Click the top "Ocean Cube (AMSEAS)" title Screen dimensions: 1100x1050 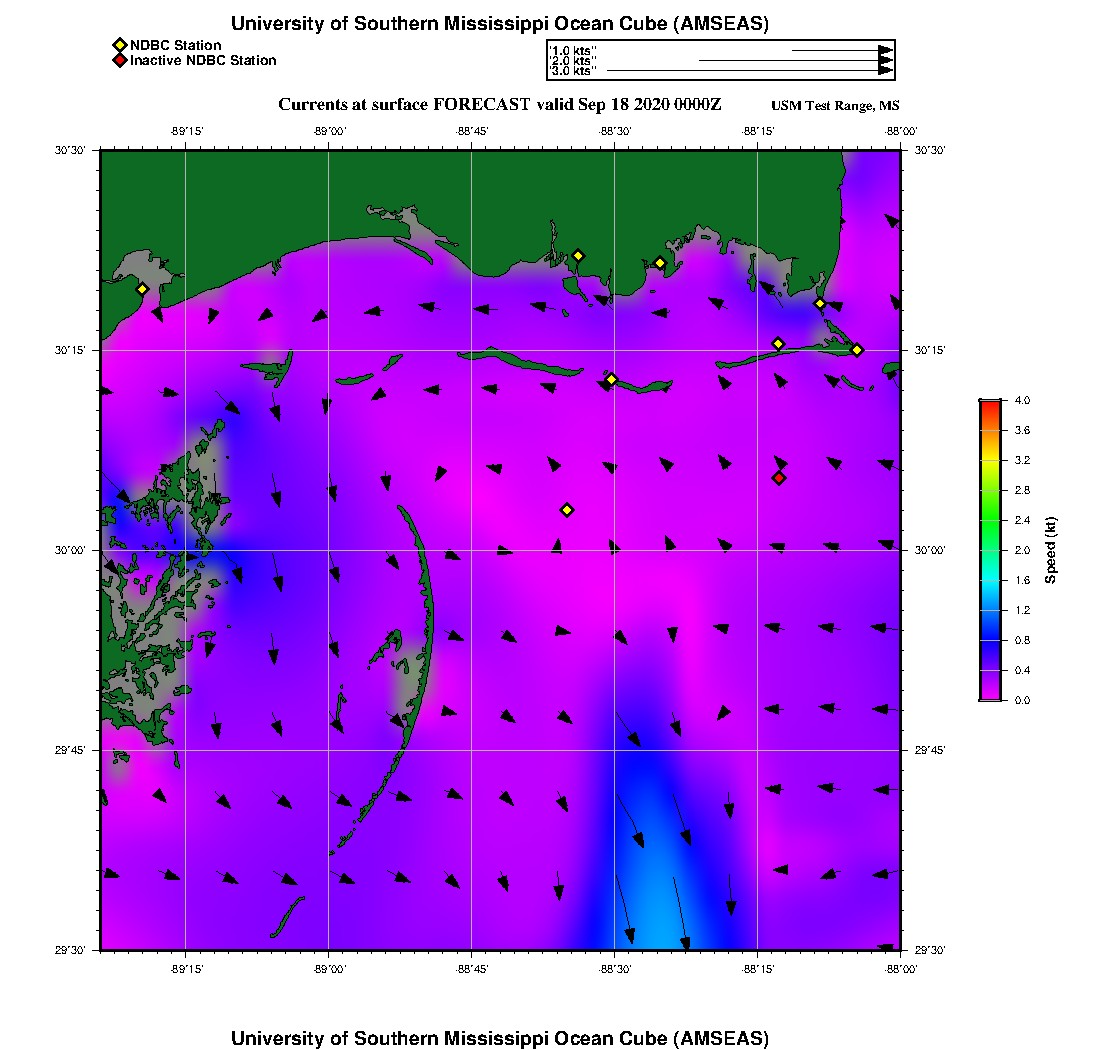pyautogui.click(x=500, y=24)
